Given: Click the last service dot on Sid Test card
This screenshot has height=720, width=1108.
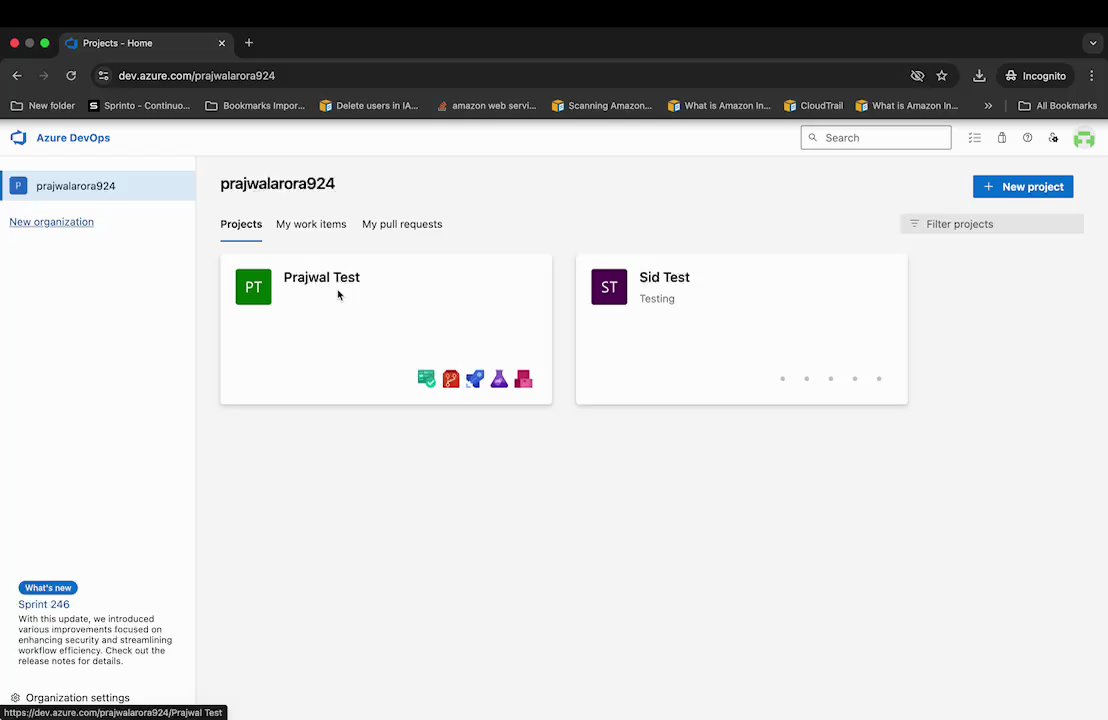Looking at the screenshot, I should pyautogui.click(x=879, y=379).
